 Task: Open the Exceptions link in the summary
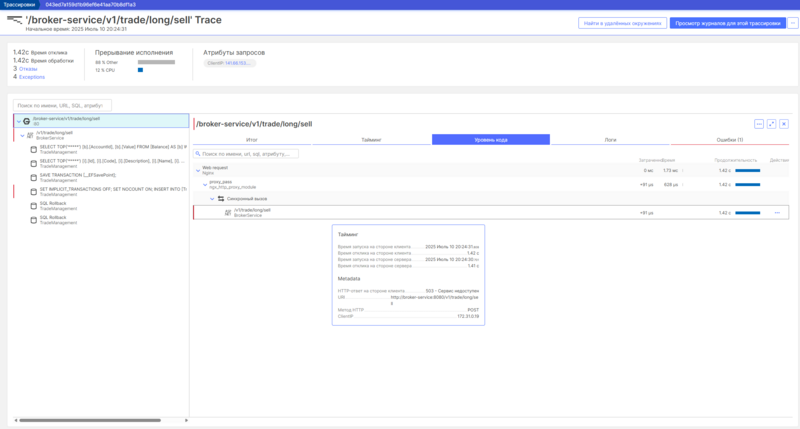coord(32,76)
